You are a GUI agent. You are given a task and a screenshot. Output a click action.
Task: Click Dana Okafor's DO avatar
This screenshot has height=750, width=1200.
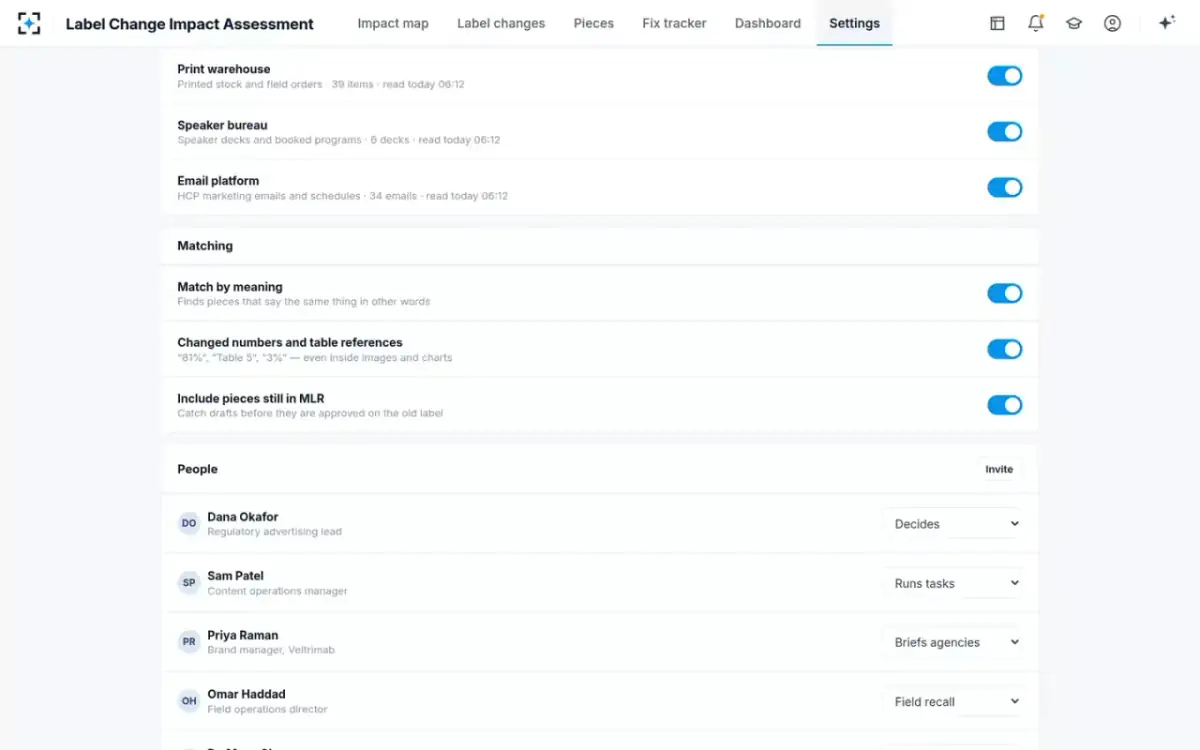point(189,524)
